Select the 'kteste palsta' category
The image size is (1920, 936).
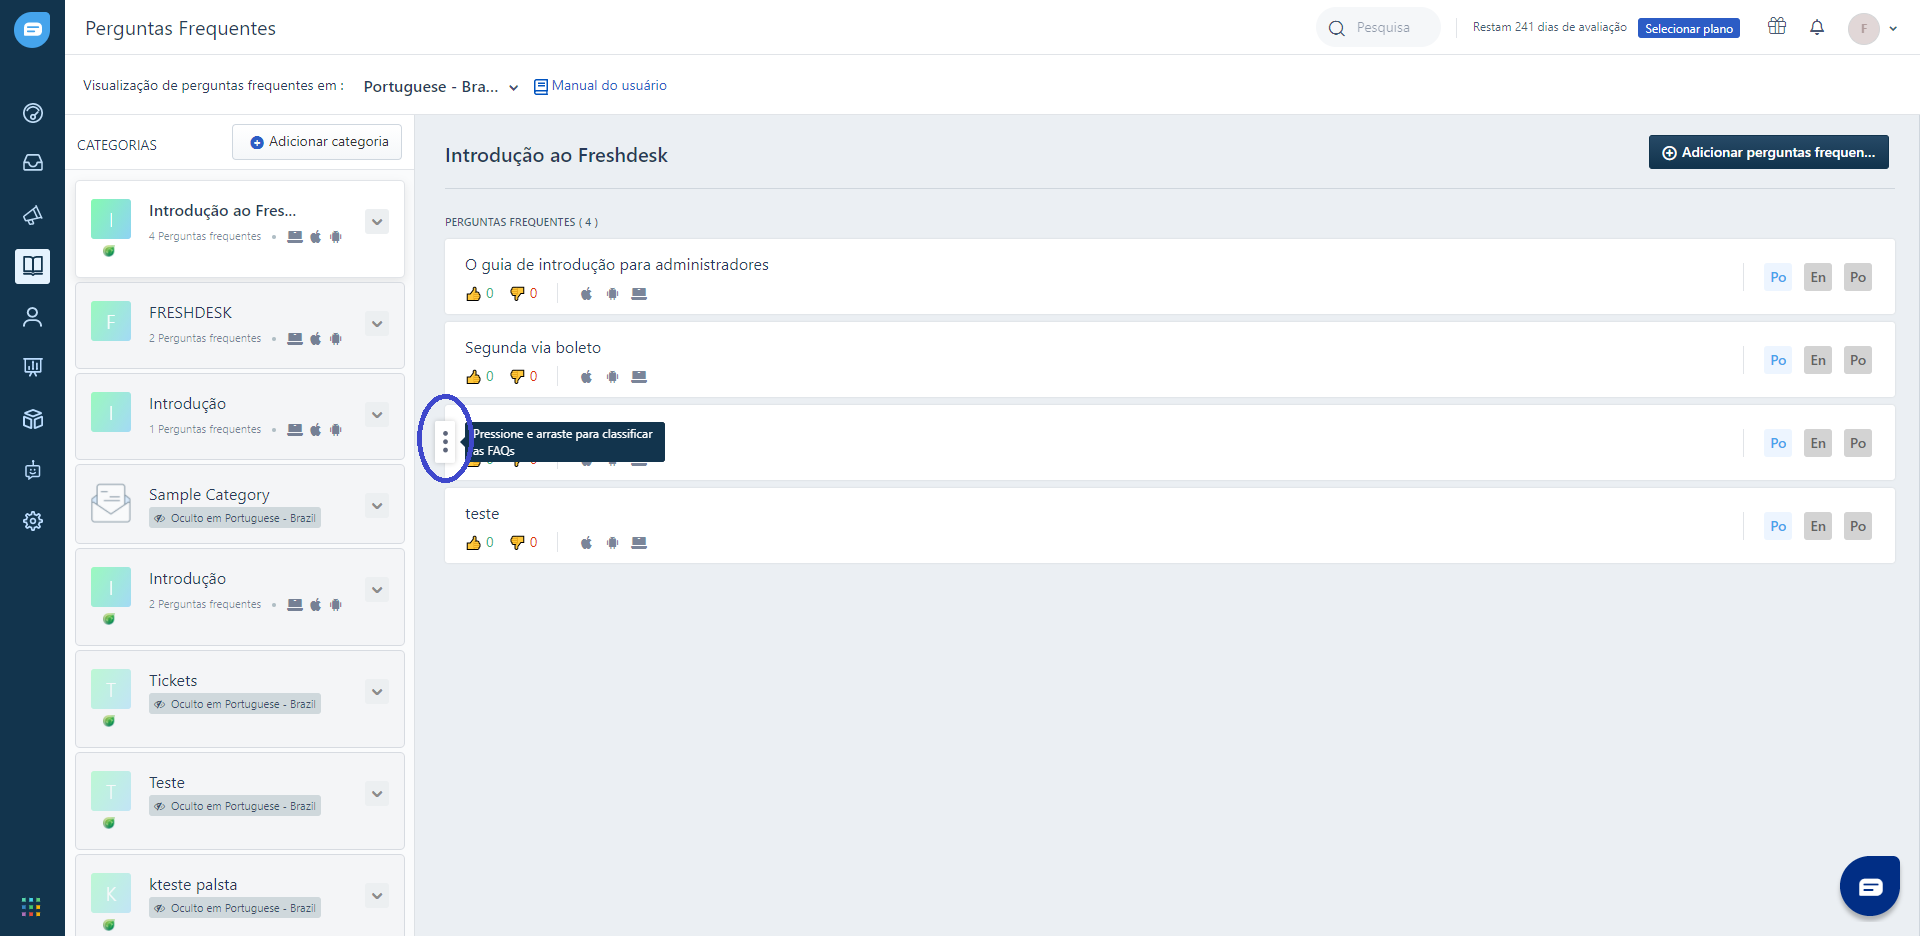pos(240,896)
